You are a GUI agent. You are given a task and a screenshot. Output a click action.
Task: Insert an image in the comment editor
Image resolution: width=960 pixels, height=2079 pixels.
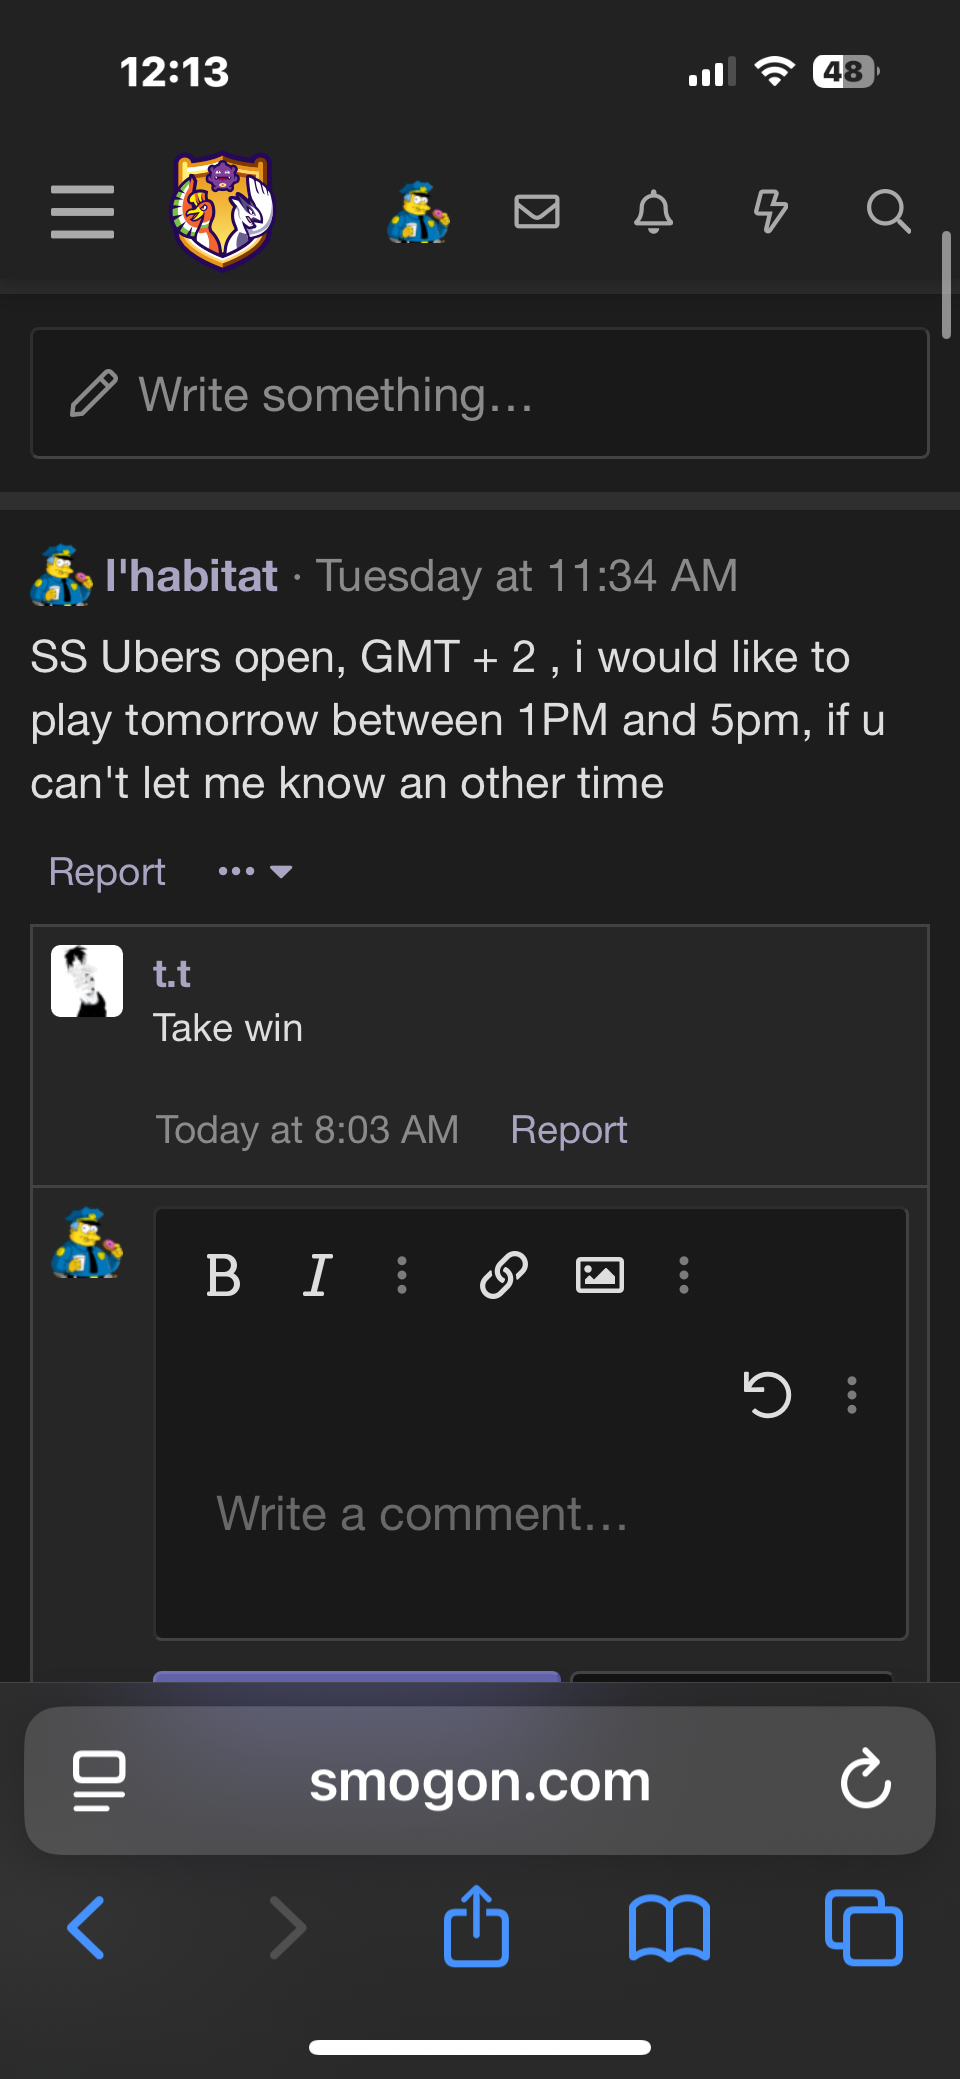[x=600, y=1275]
